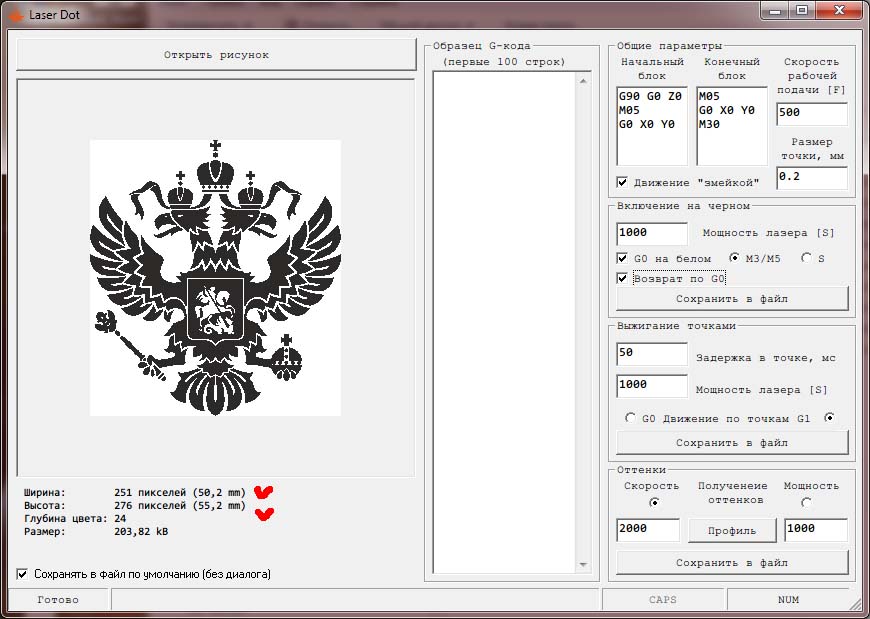Edit dot delay field showing 50
870x619 pixels.
click(652, 353)
